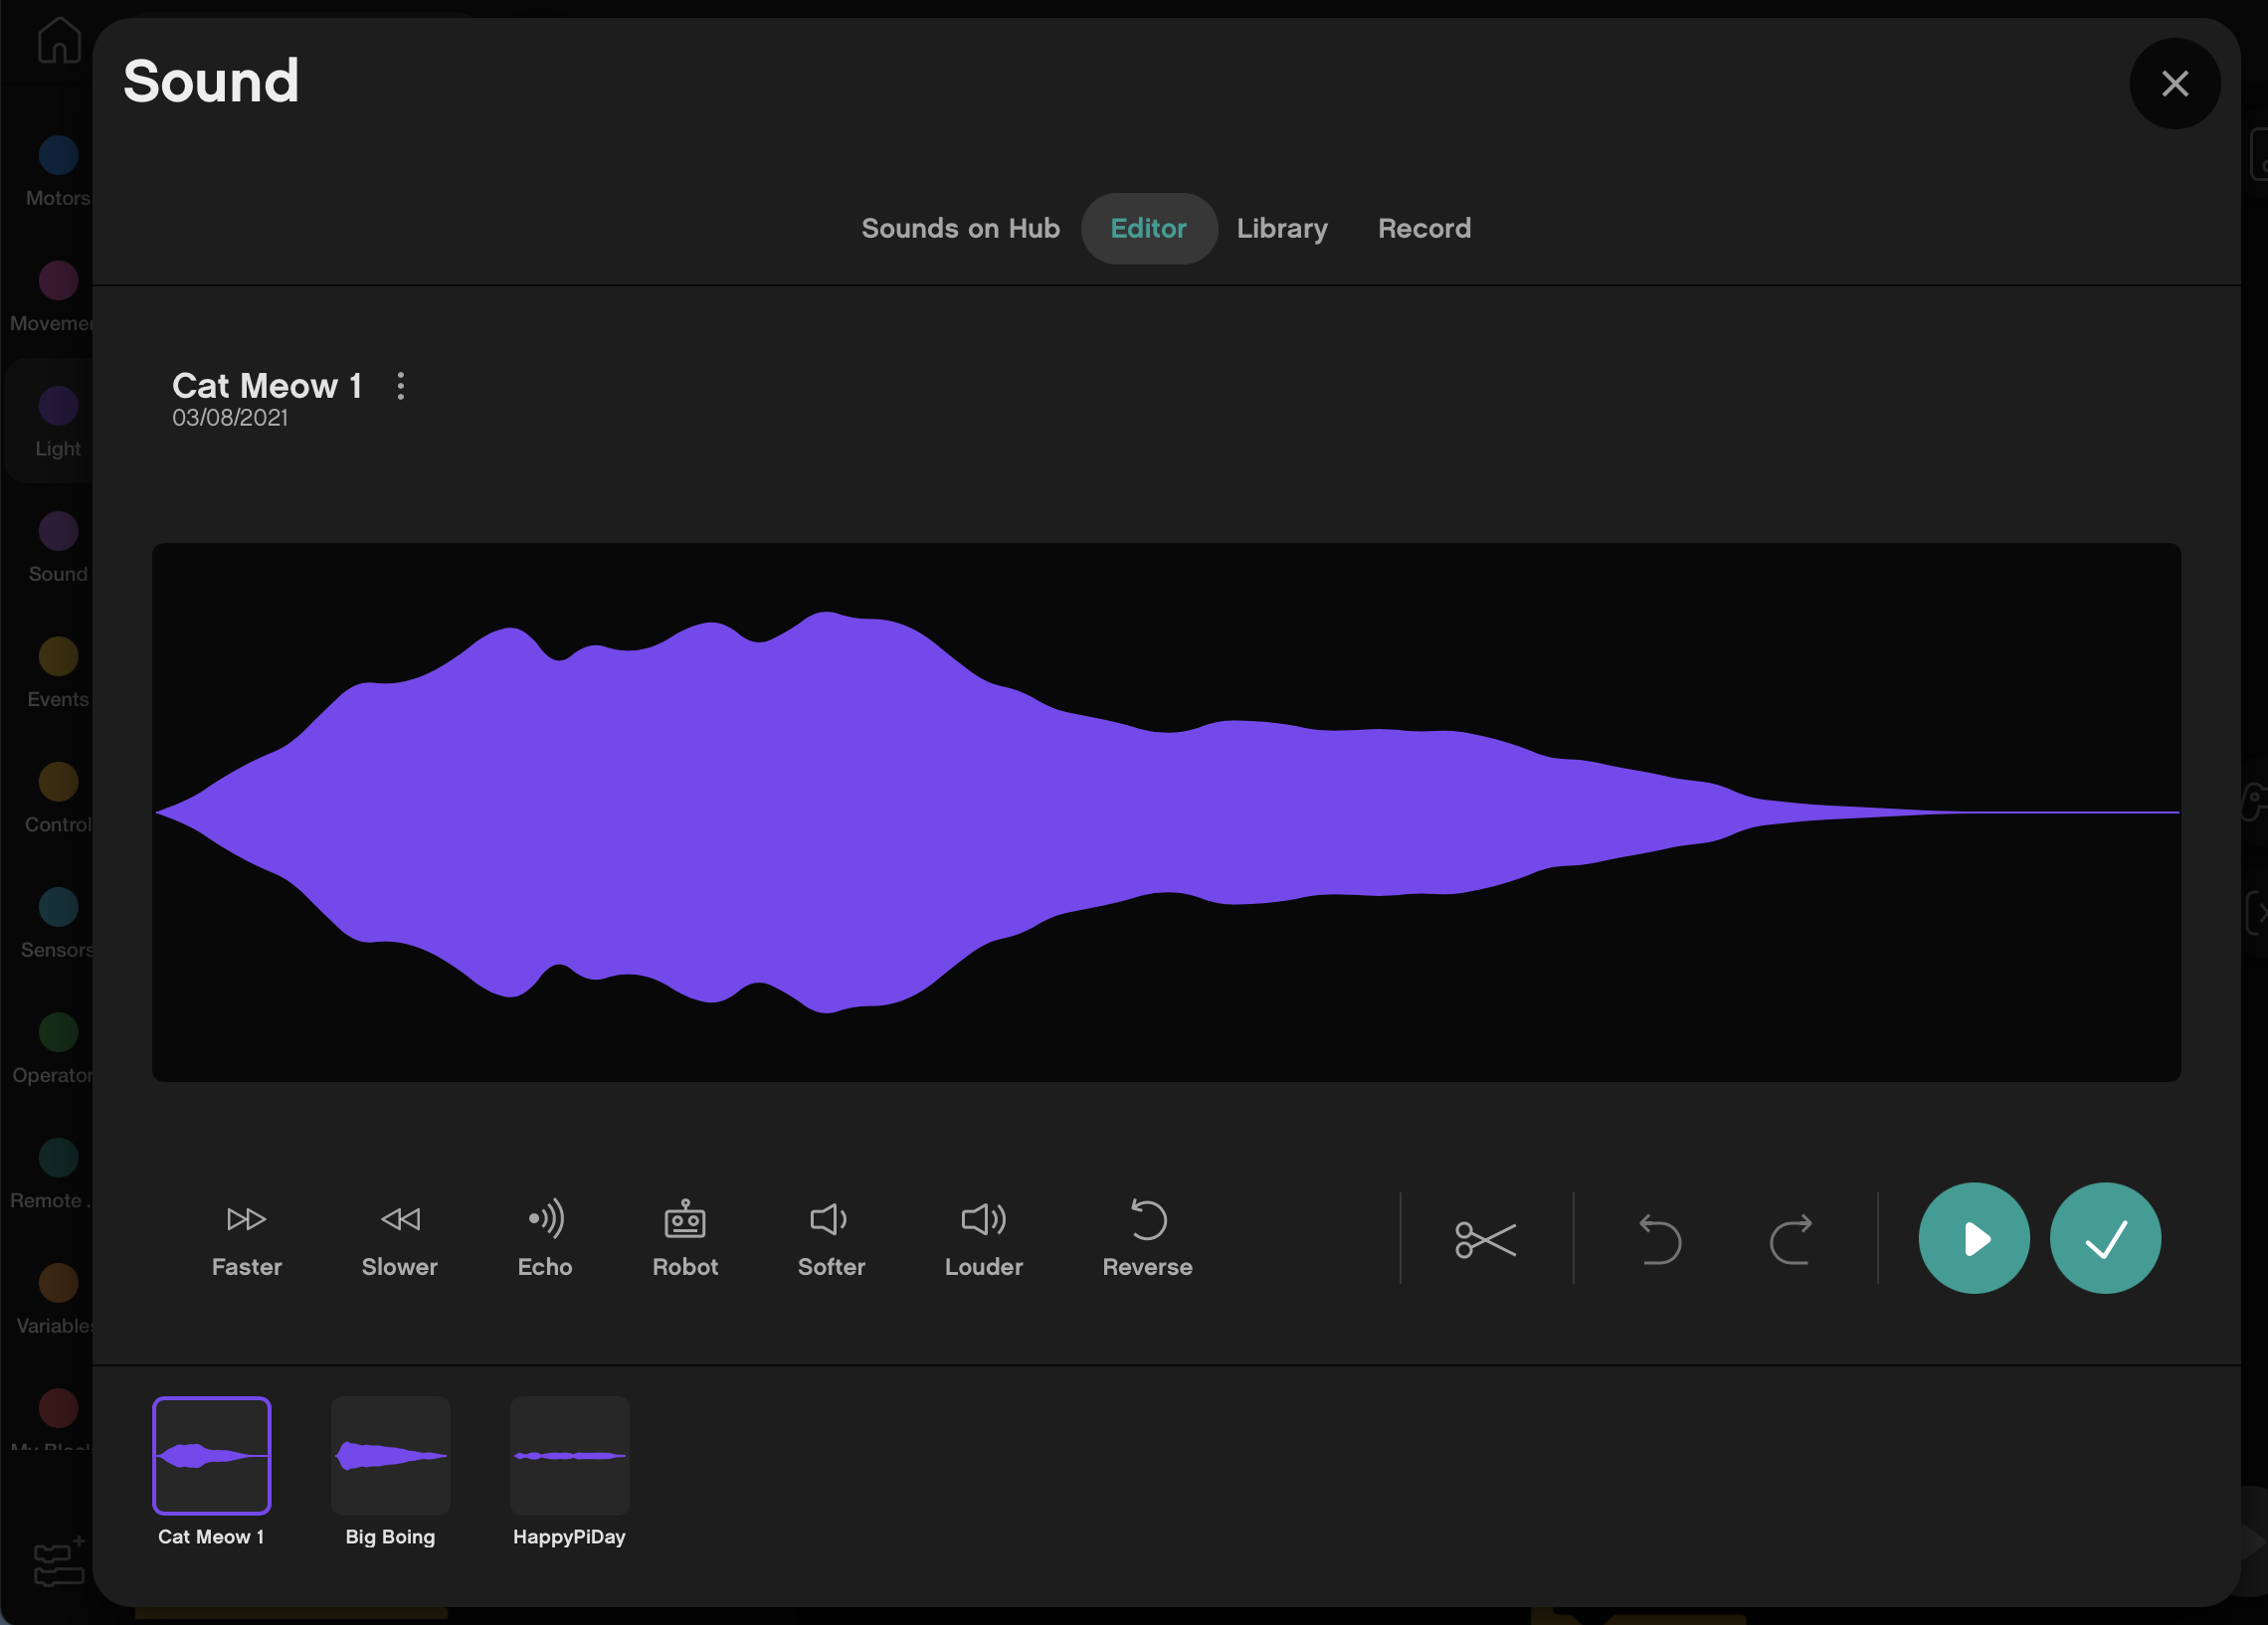The height and width of the screenshot is (1625, 2268).
Task: Go to the Record tab
Action: coord(1424,228)
